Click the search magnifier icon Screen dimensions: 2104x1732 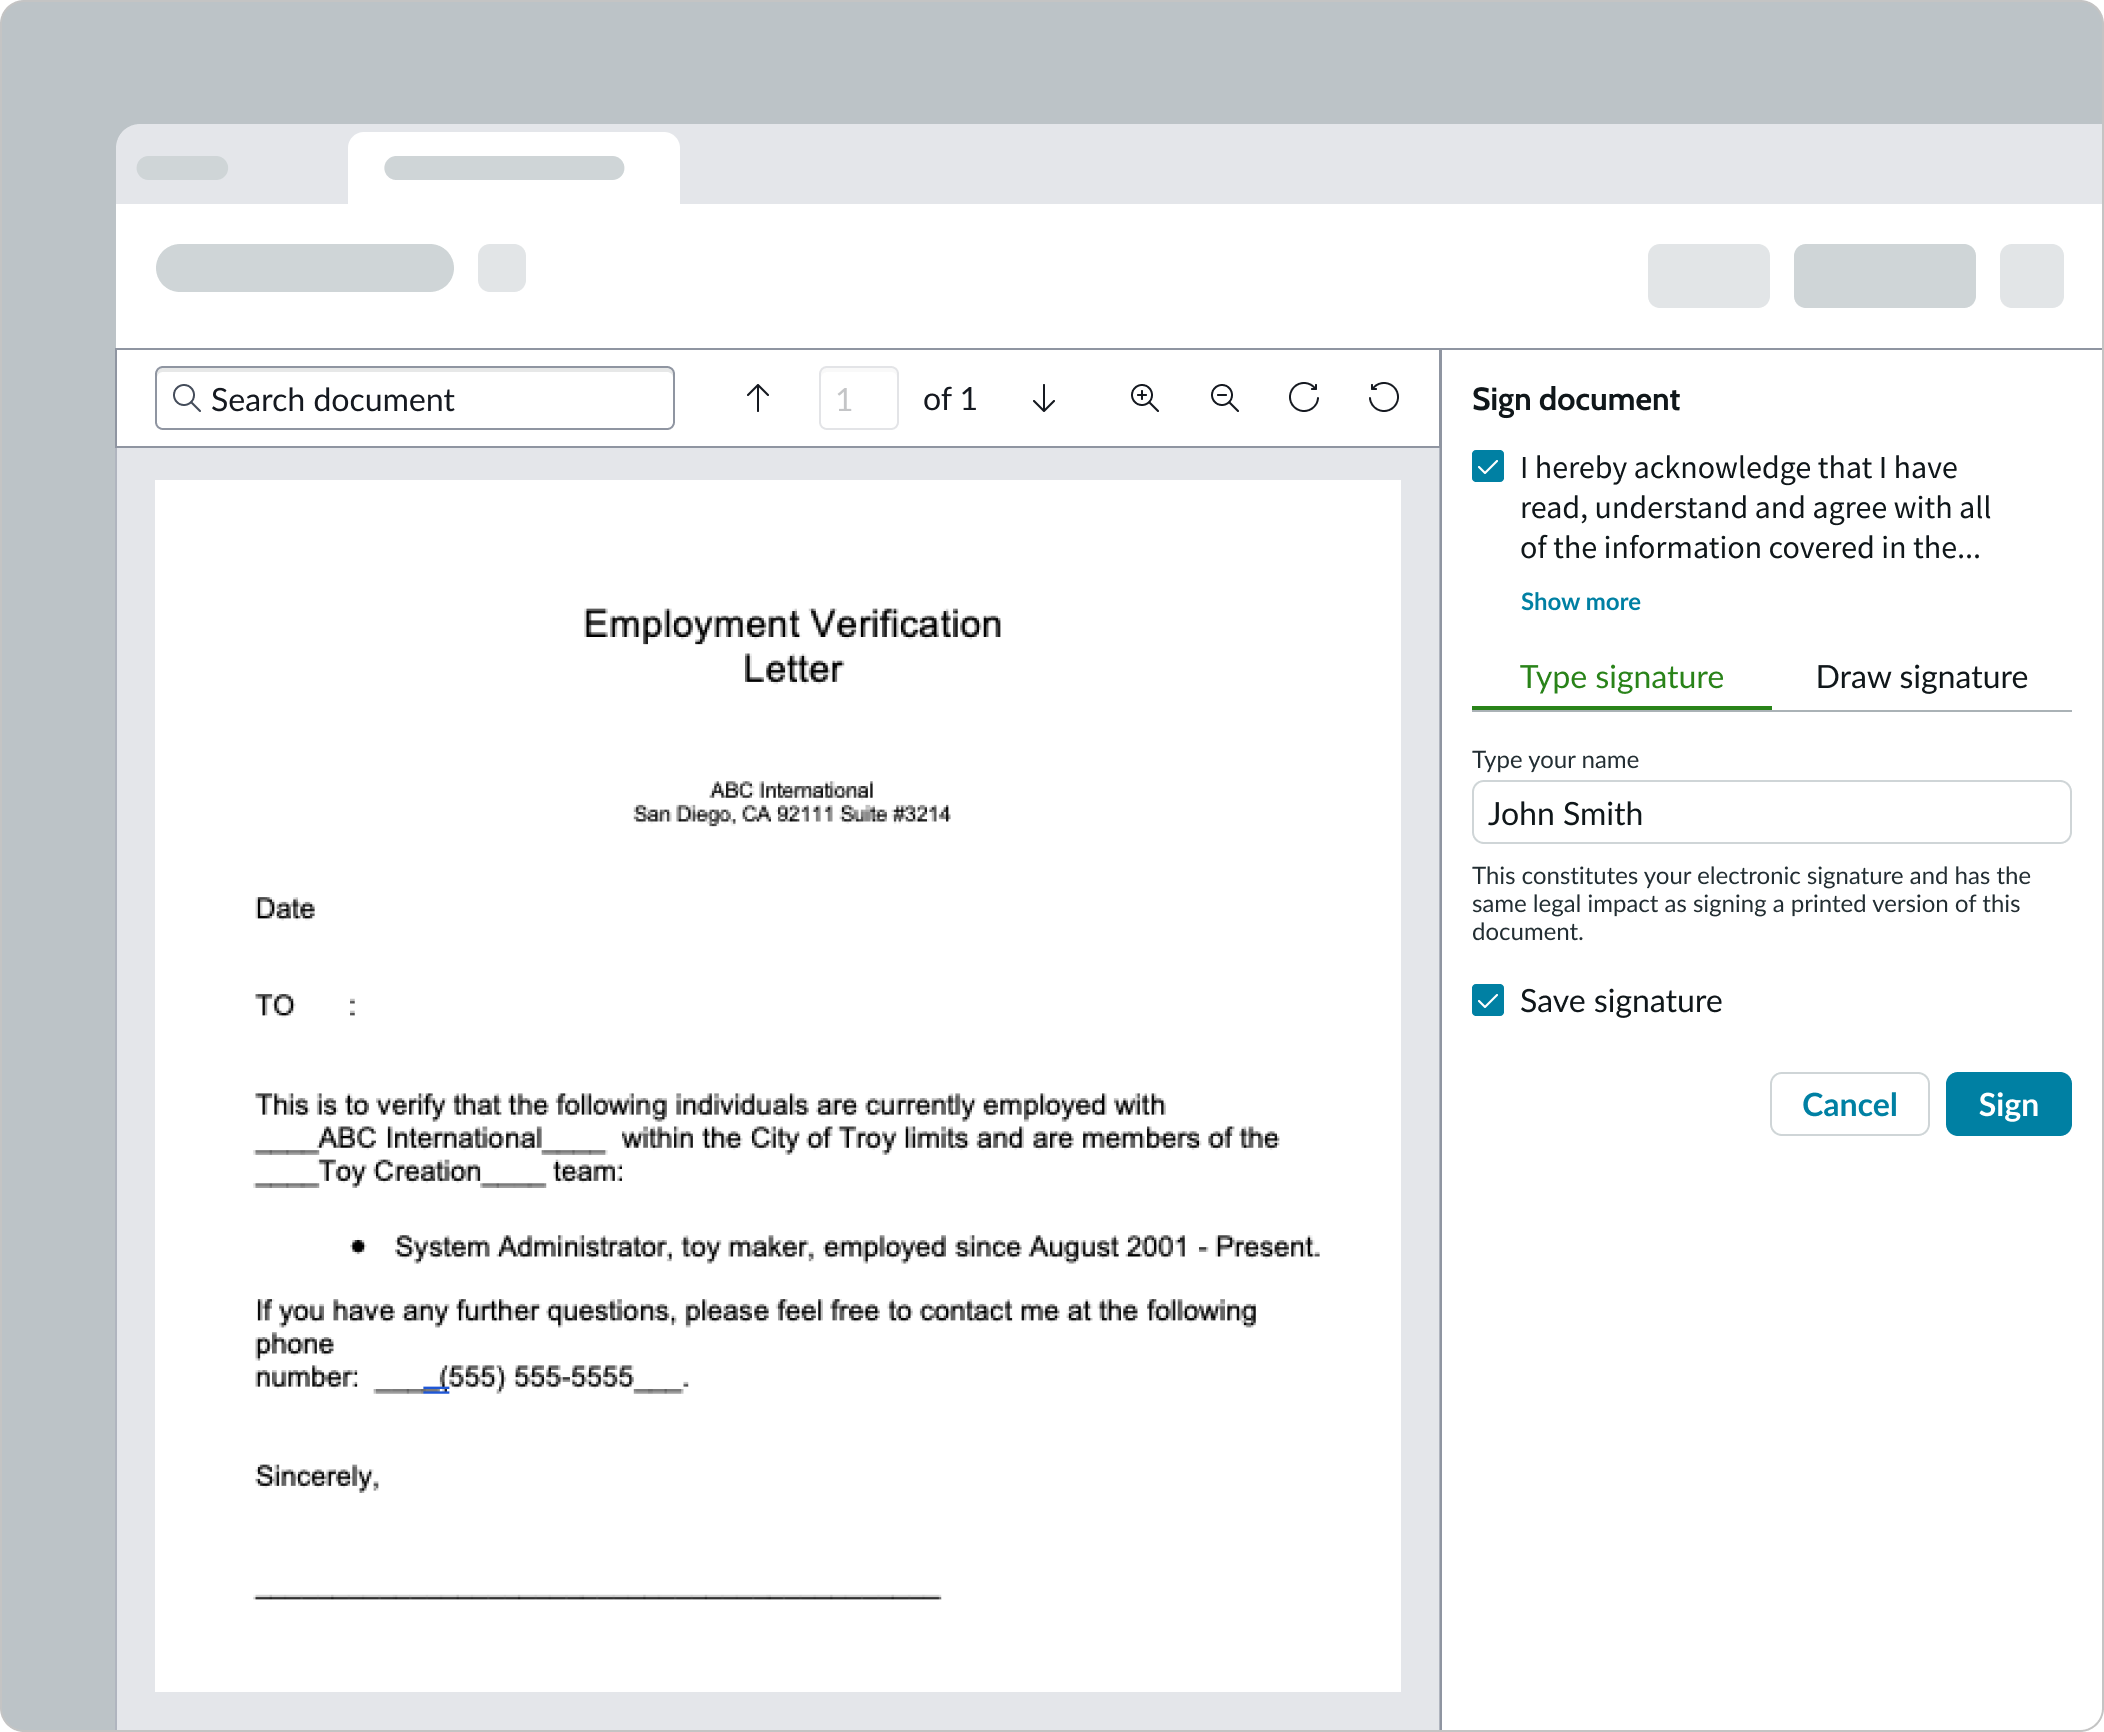[186, 398]
